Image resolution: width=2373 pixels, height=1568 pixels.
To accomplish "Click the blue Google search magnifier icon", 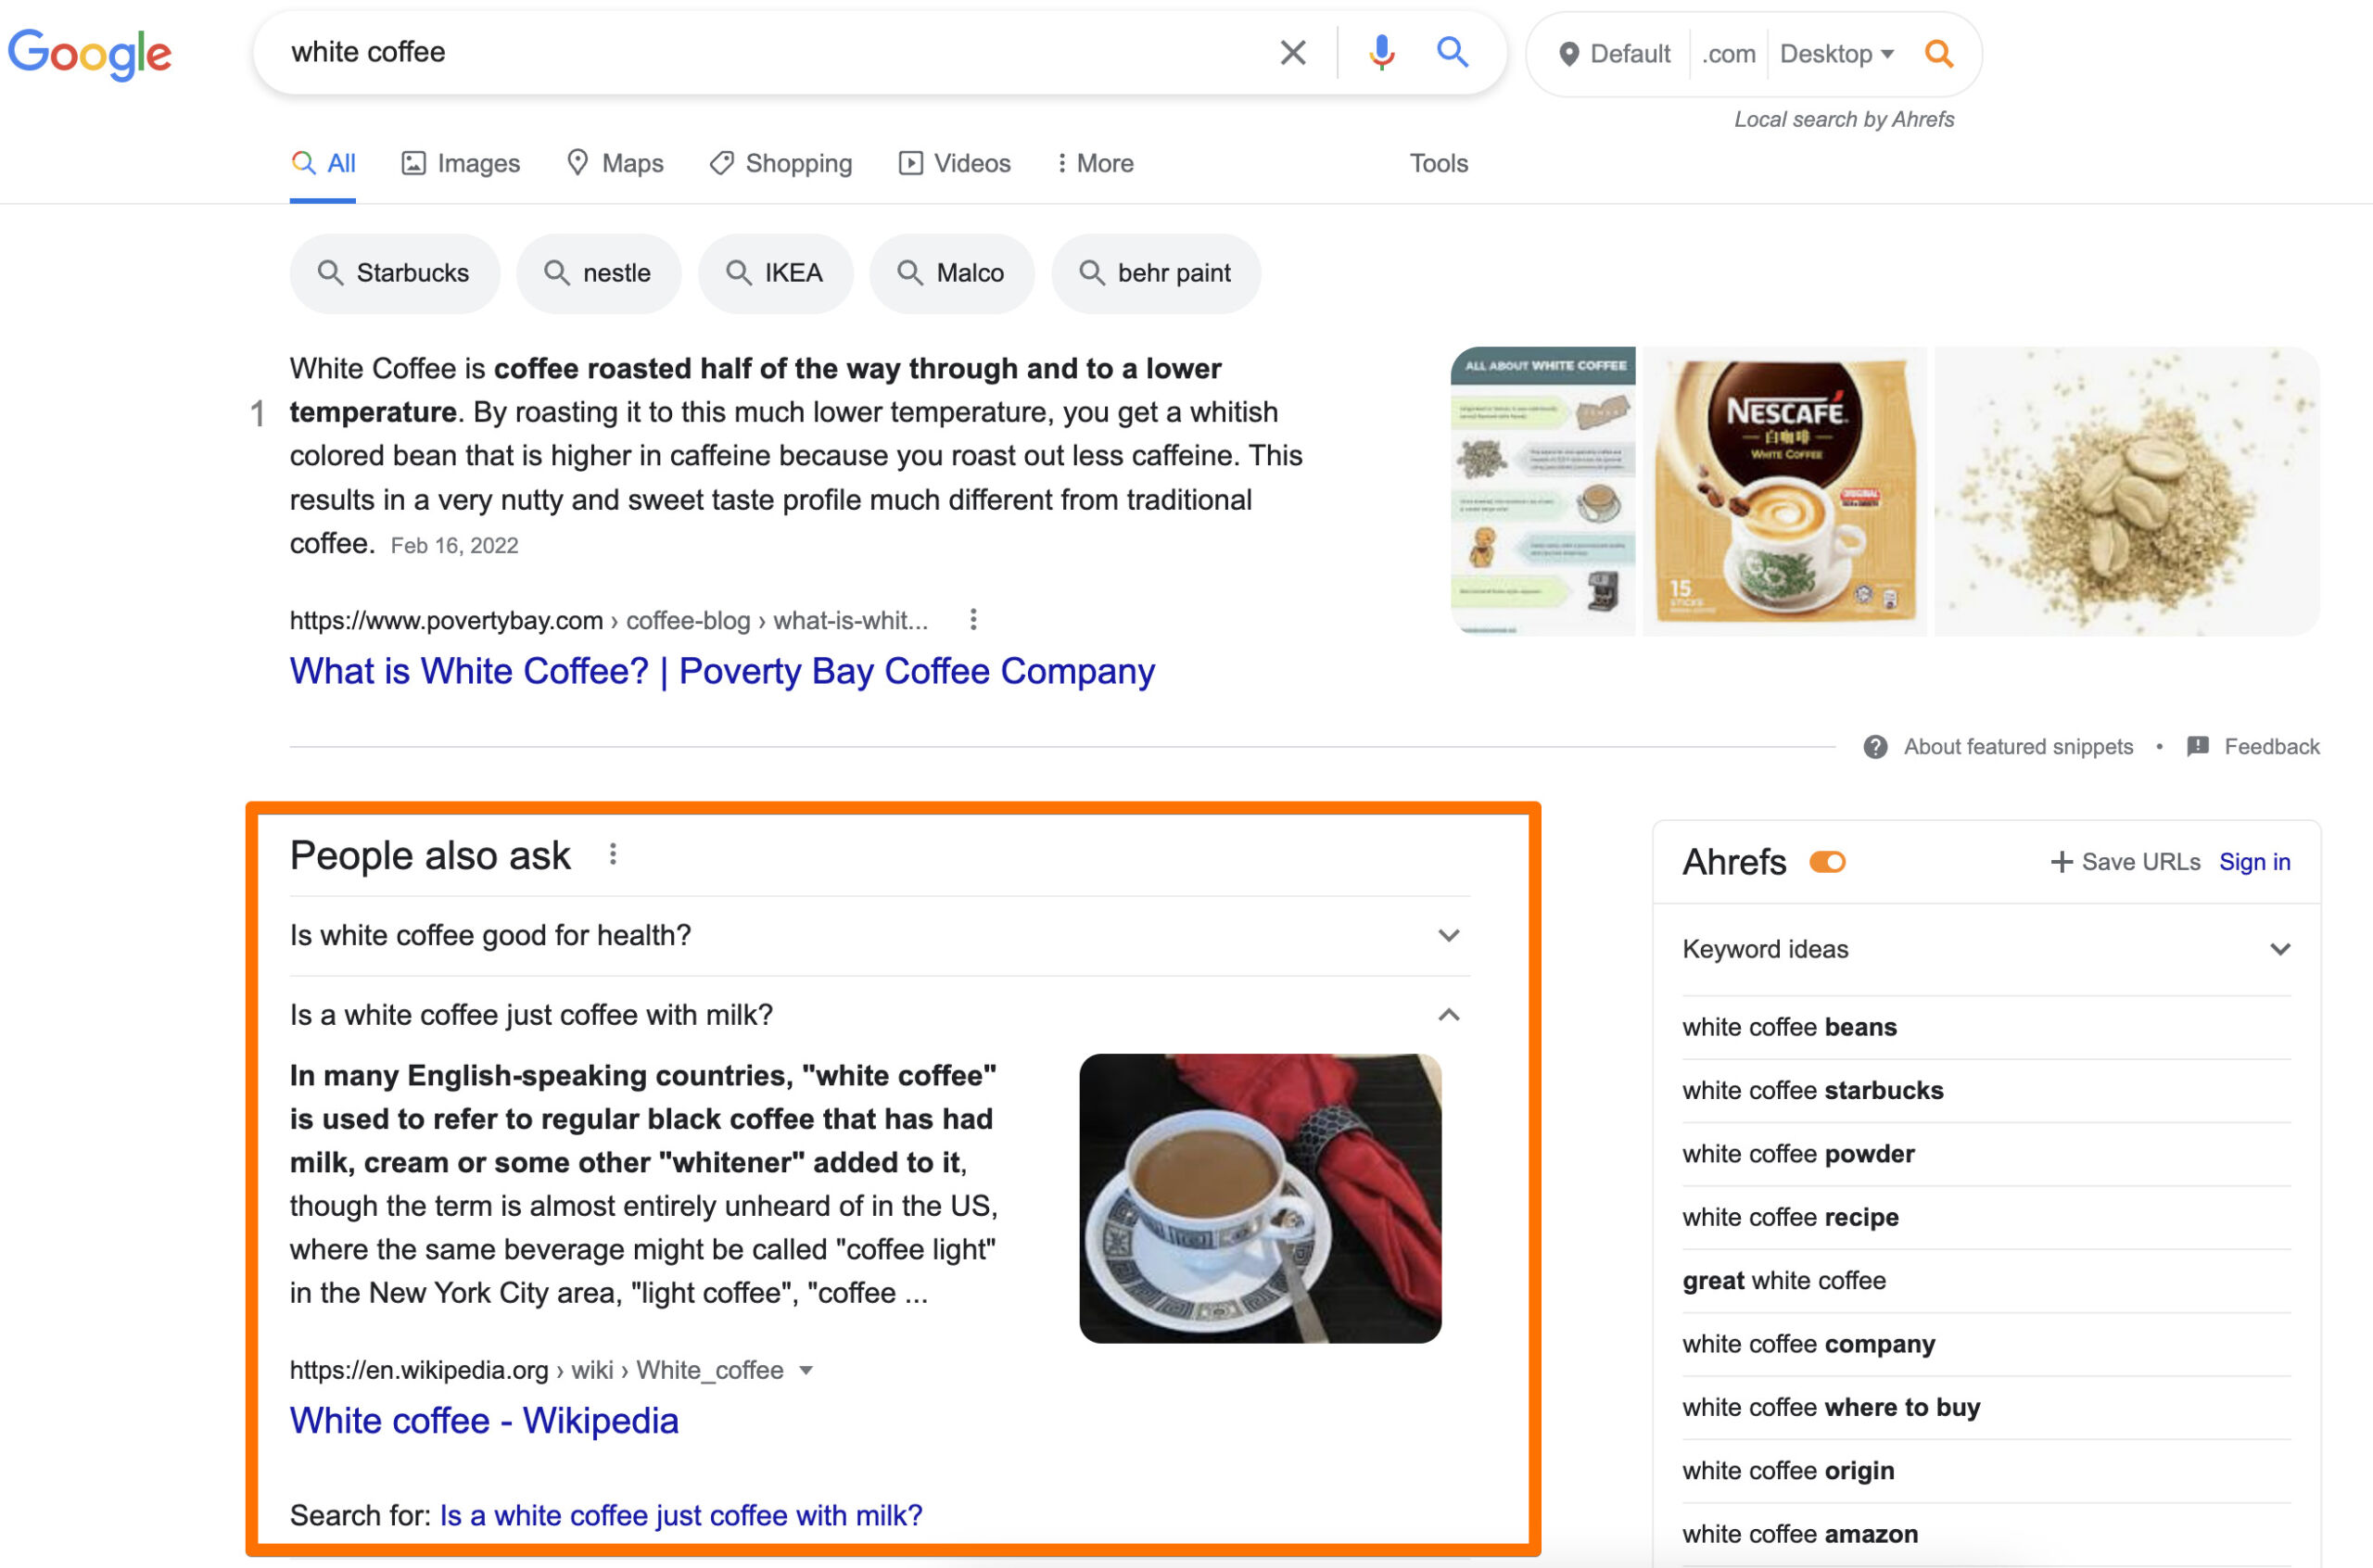I will (1452, 53).
